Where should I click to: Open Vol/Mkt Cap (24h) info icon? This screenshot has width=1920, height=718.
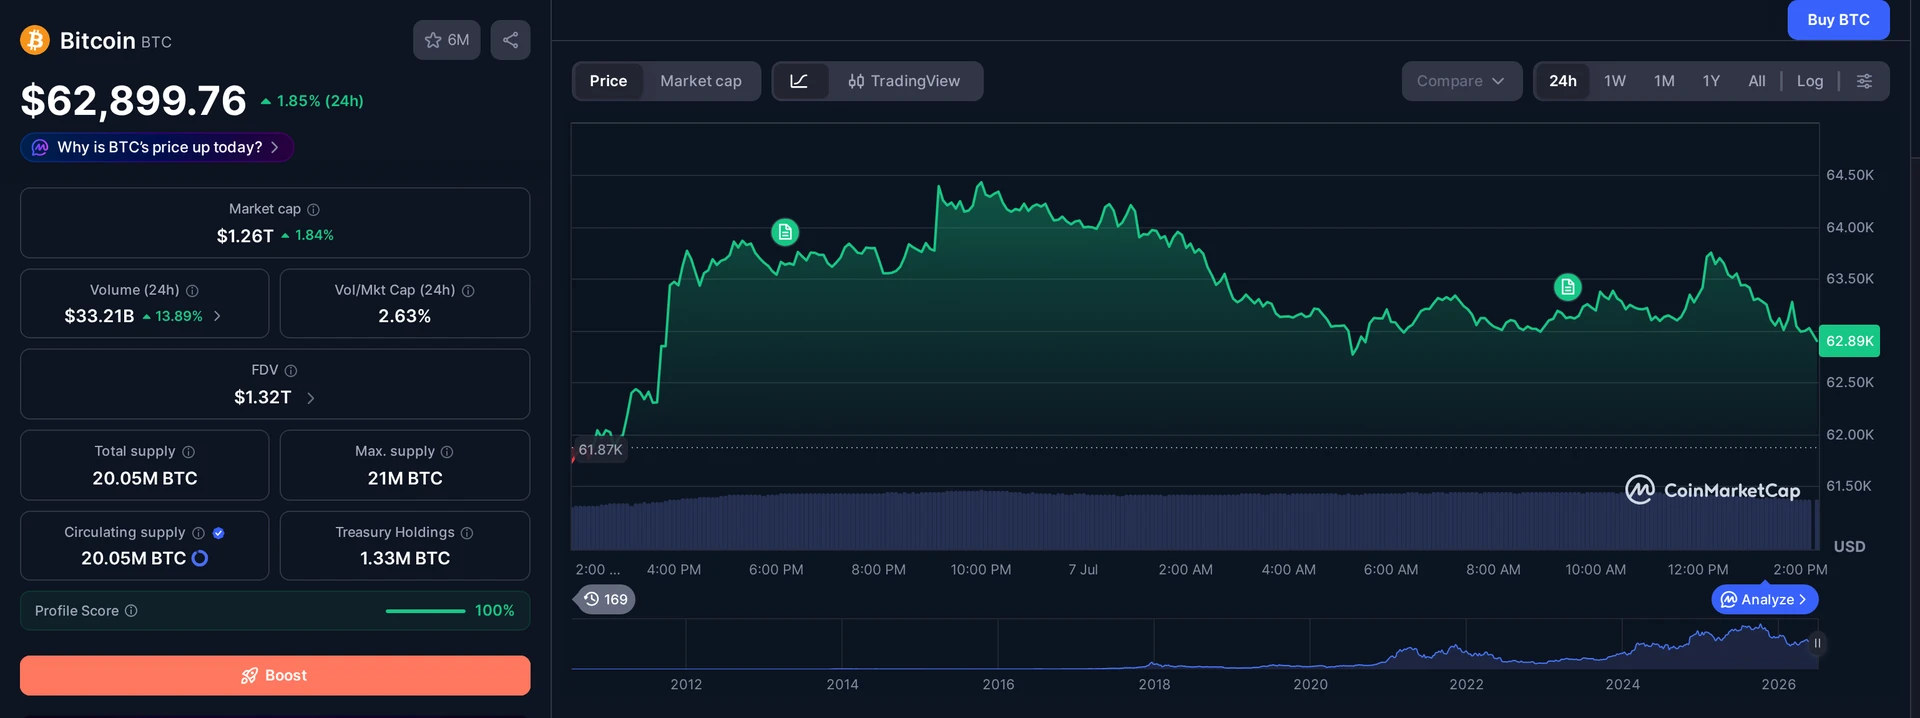(x=468, y=290)
